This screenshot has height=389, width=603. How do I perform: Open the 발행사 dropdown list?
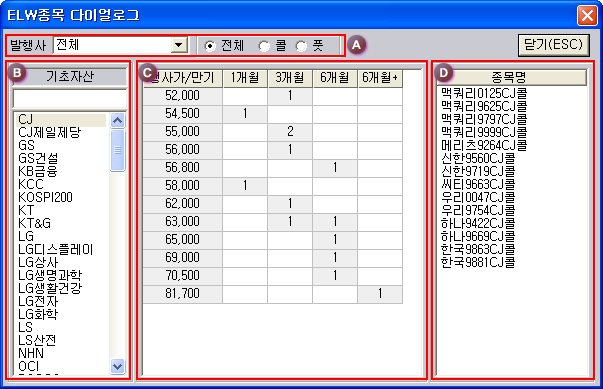pos(178,45)
